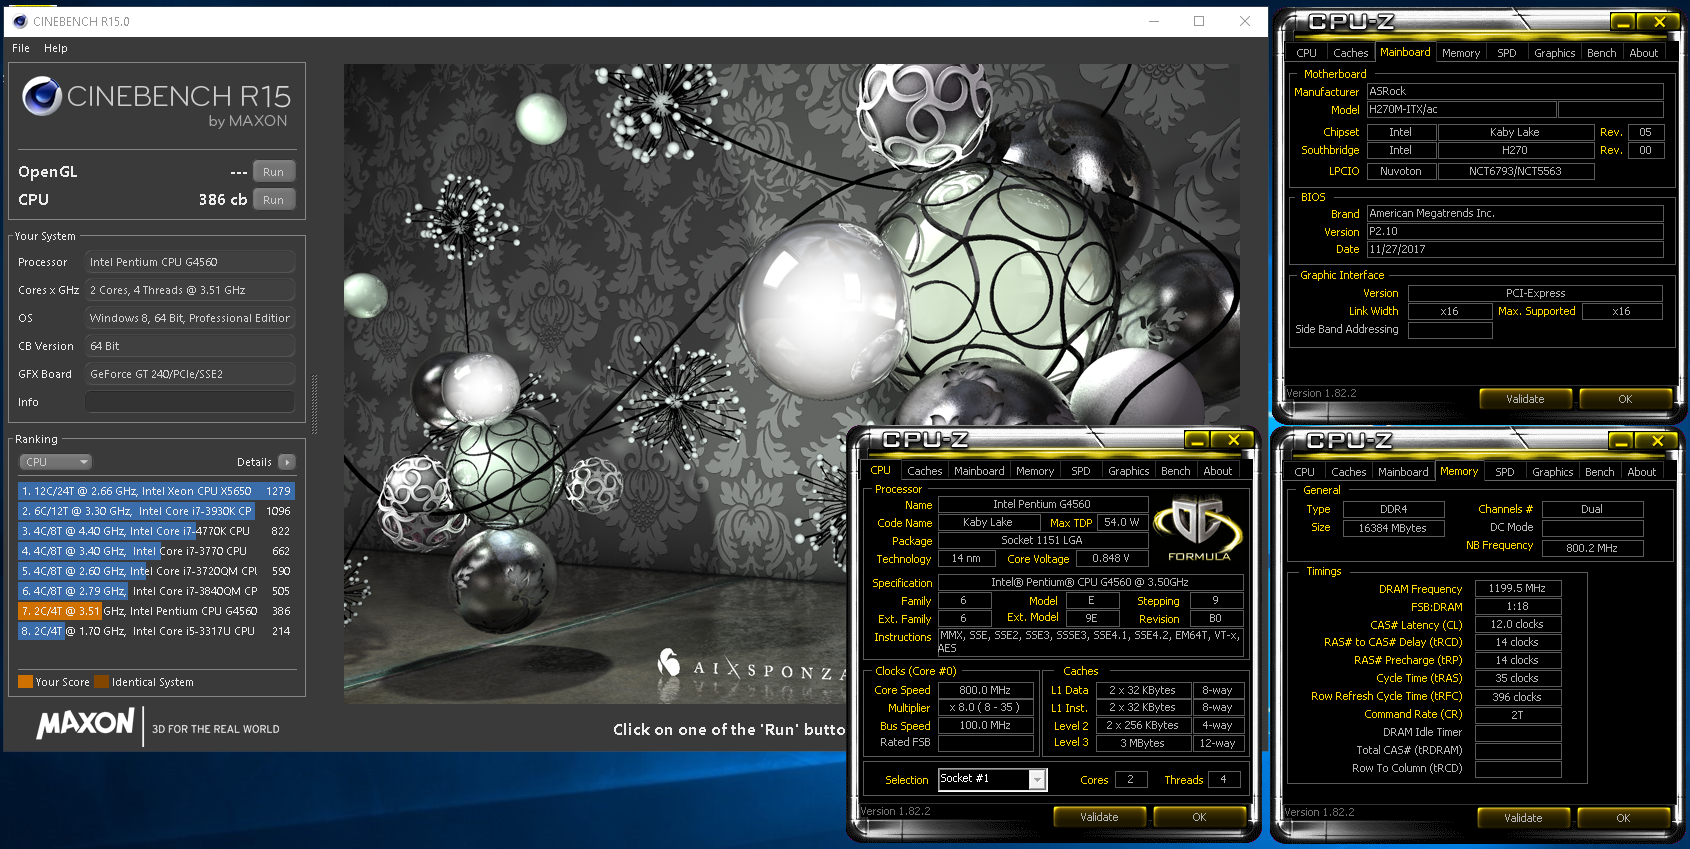Click the motherboard model H270M-ITX/ac field
1690x849 pixels.
click(x=1461, y=110)
